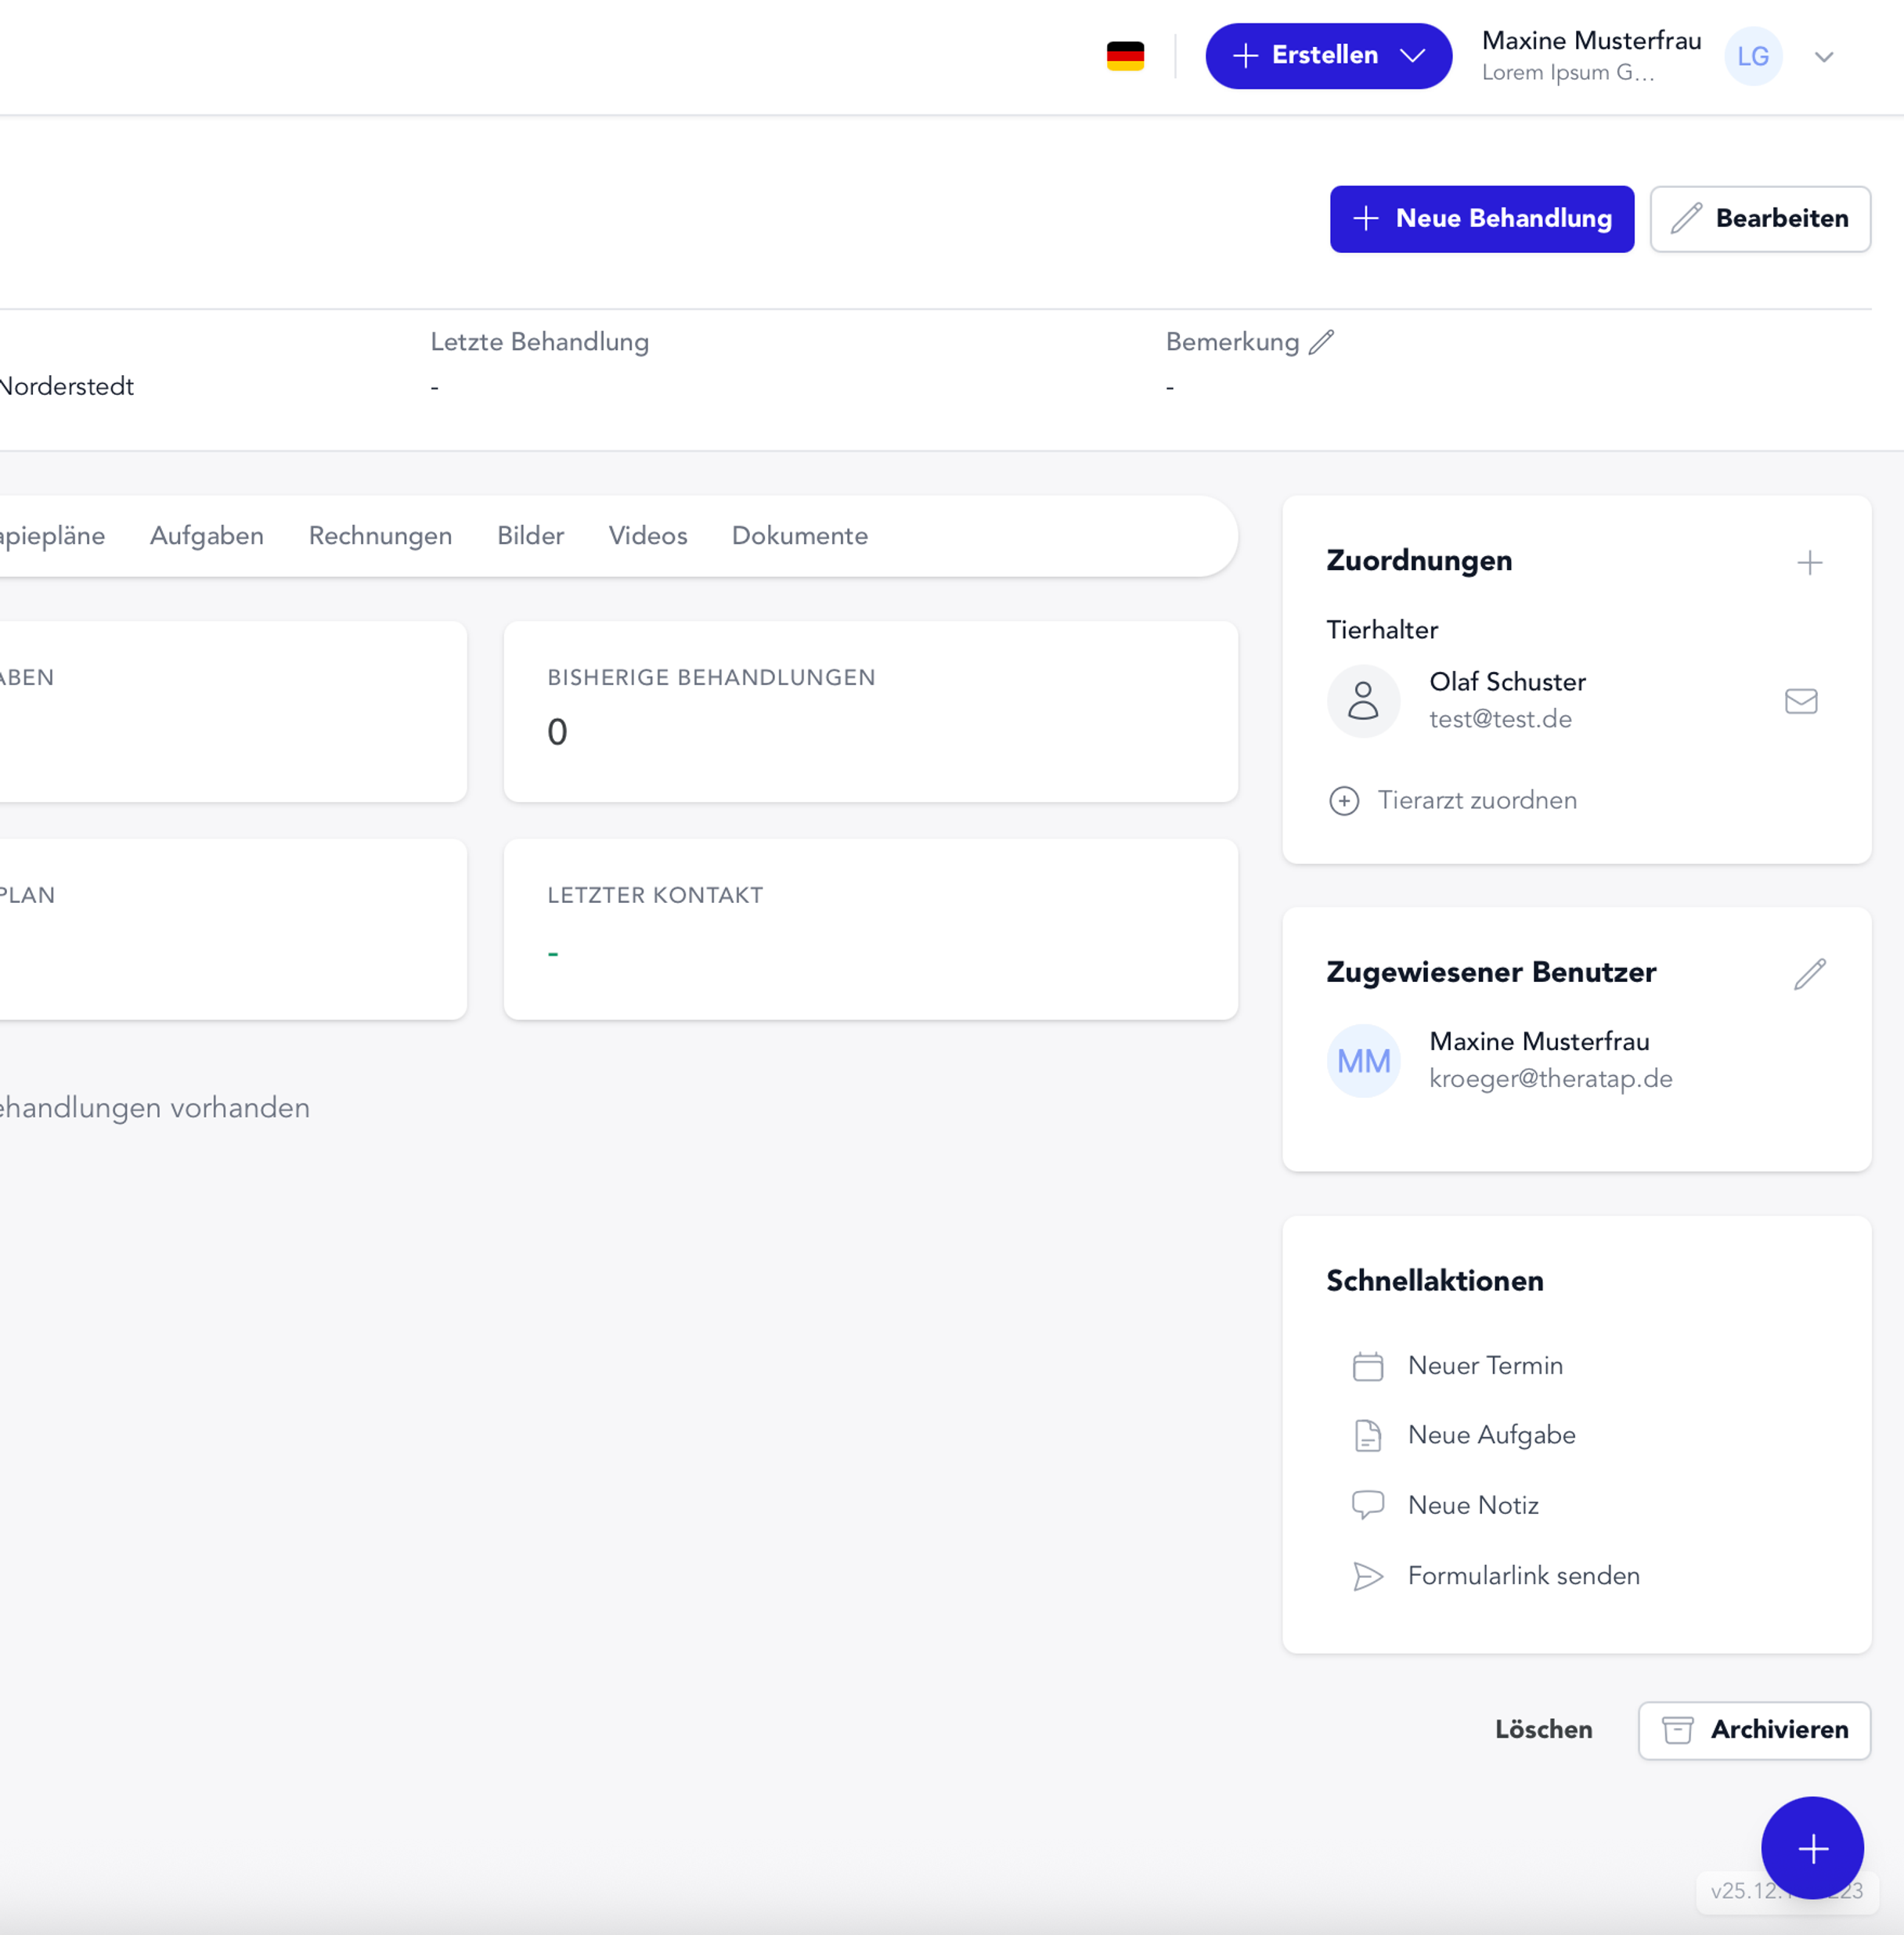The height and width of the screenshot is (1935, 1904).
Task: Select Tierarzt zuordnen plus icon
Action: (1344, 800)
